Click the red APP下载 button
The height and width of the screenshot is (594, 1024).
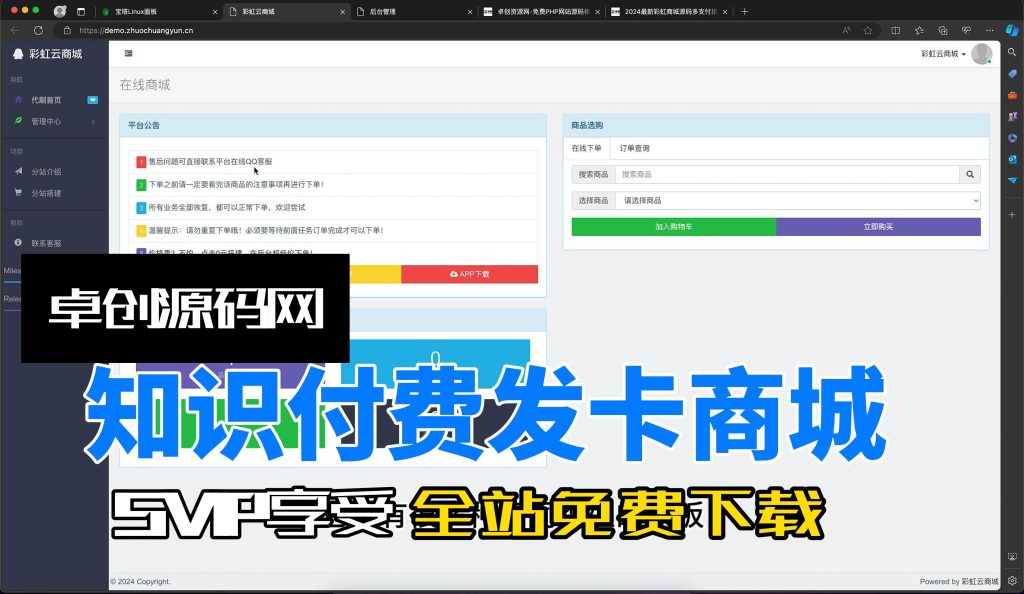470,274
